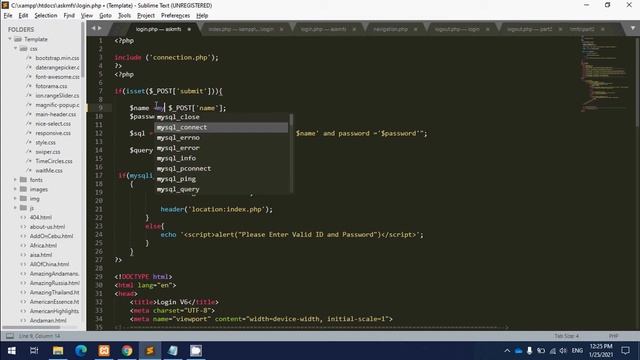
Task: Select mysql_error from autocomplete list
Action: (x=222, y=148)
